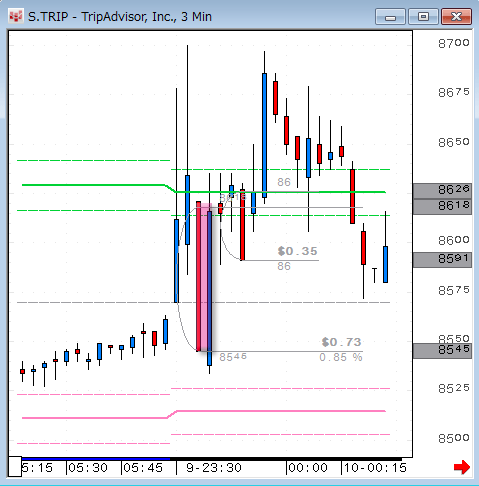Click the 8600 price axis label
This screenshot has width=479, height=486.
click(454, 240)
